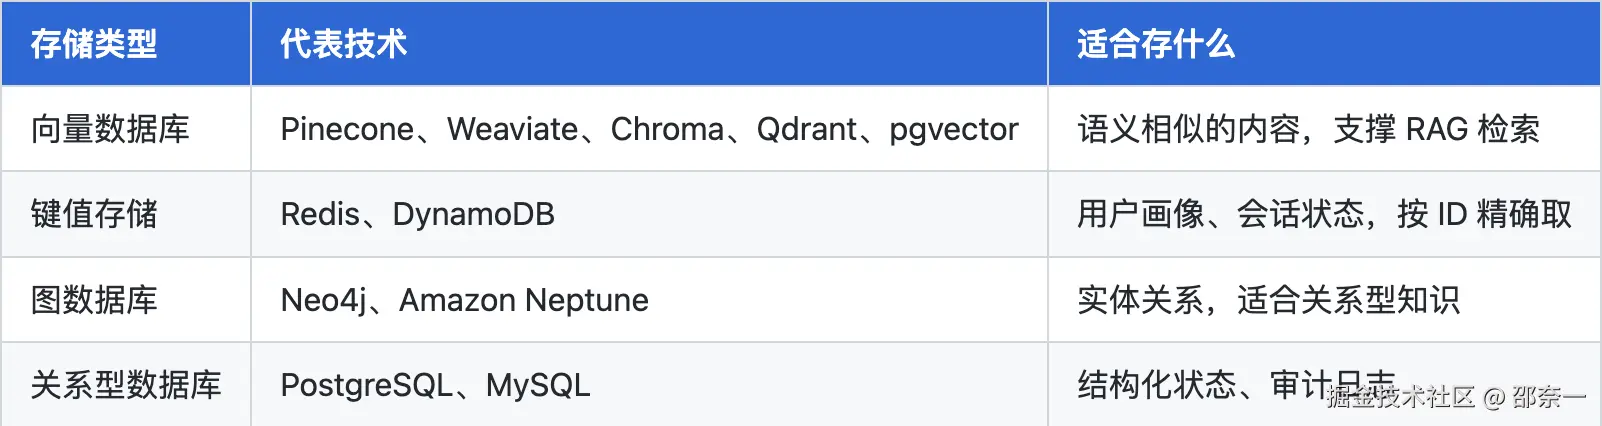Select the 向量数据库 cell
The image size is (1602, 426).
click(126, 129)
